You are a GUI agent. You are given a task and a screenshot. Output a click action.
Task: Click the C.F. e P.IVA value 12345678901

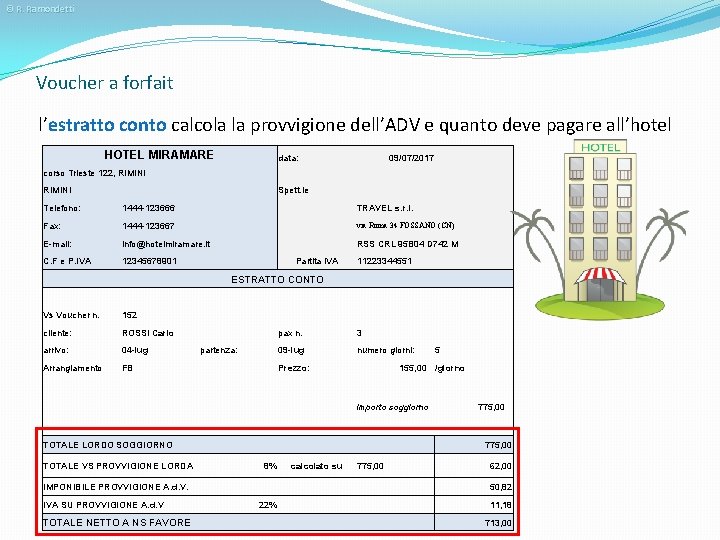pyautogui.click(x=150, y=261)
